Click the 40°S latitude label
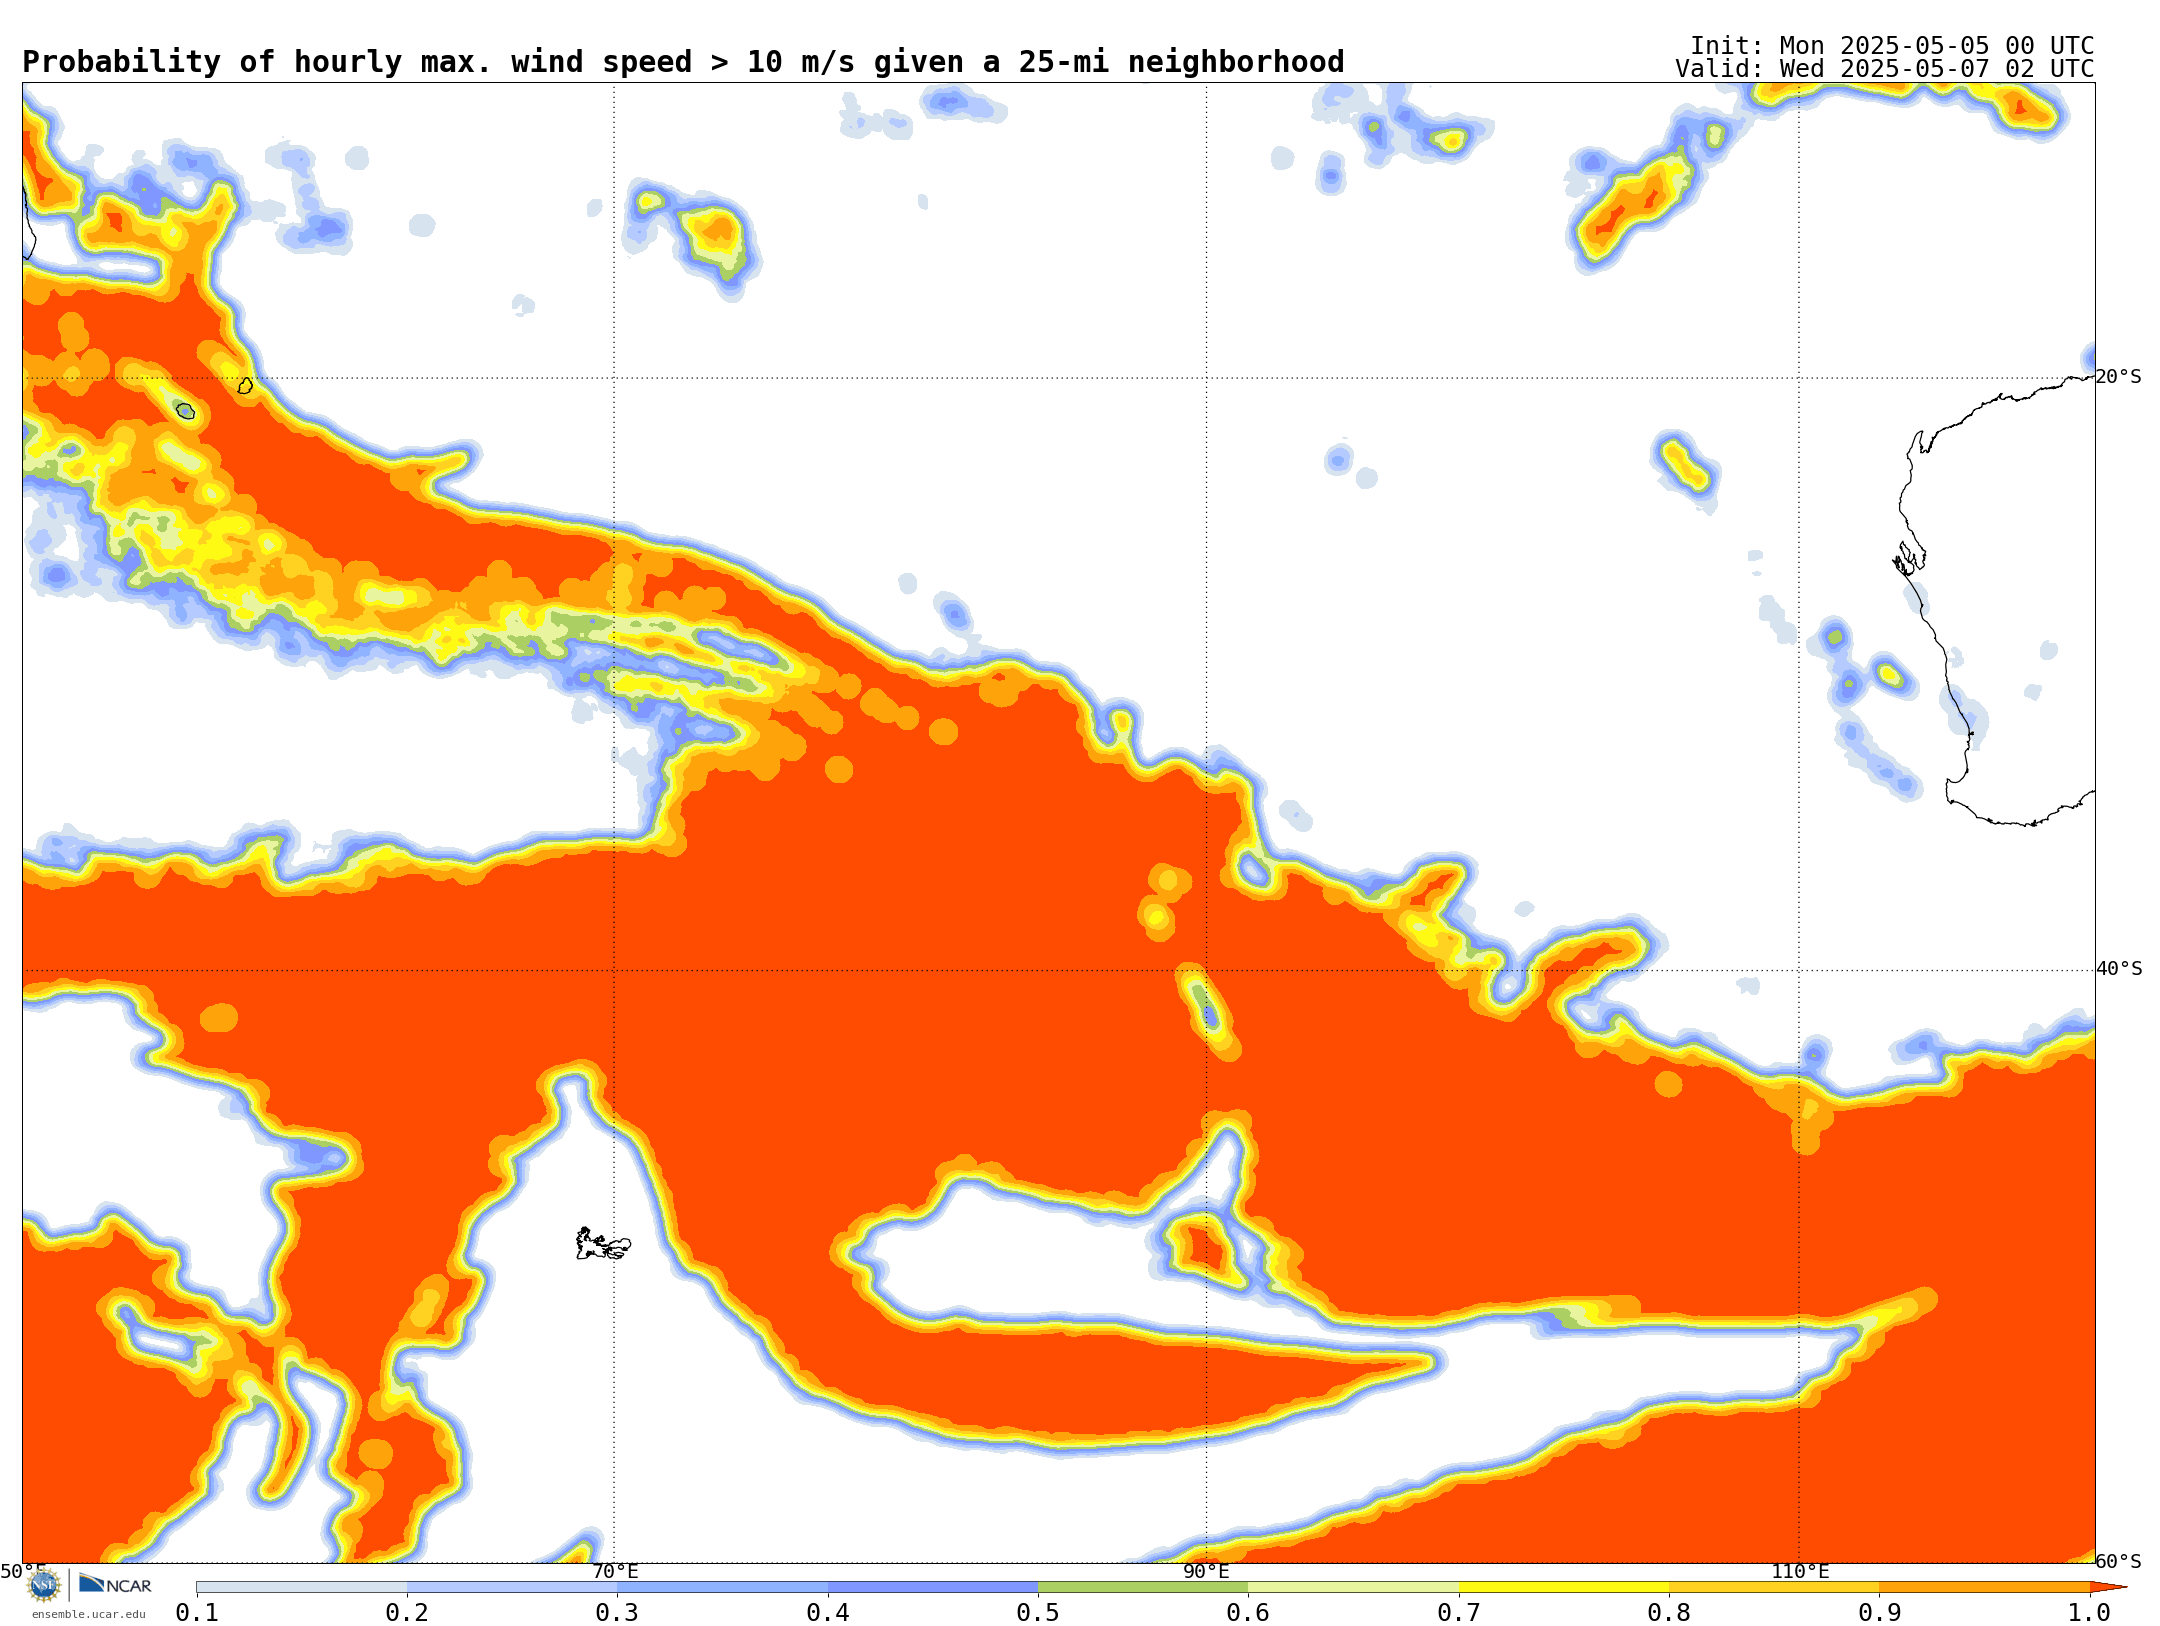Screen dimensions: 2160x1626 2118,969
